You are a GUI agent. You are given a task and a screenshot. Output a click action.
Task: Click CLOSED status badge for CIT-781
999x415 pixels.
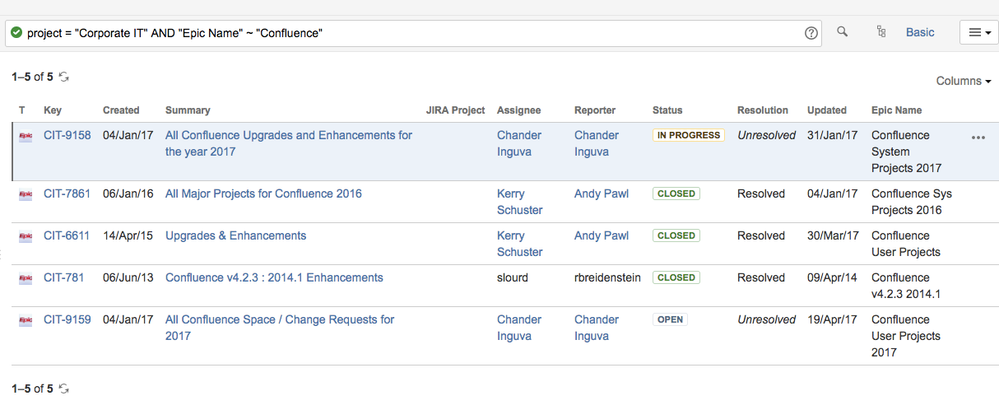676,277
